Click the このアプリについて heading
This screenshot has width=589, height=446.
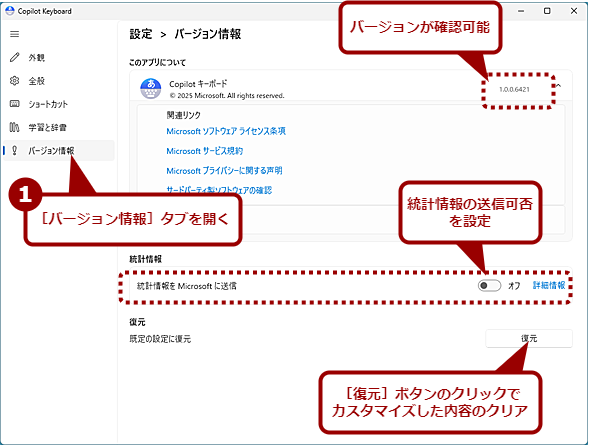pyautogui.click(x=157, y=62)
